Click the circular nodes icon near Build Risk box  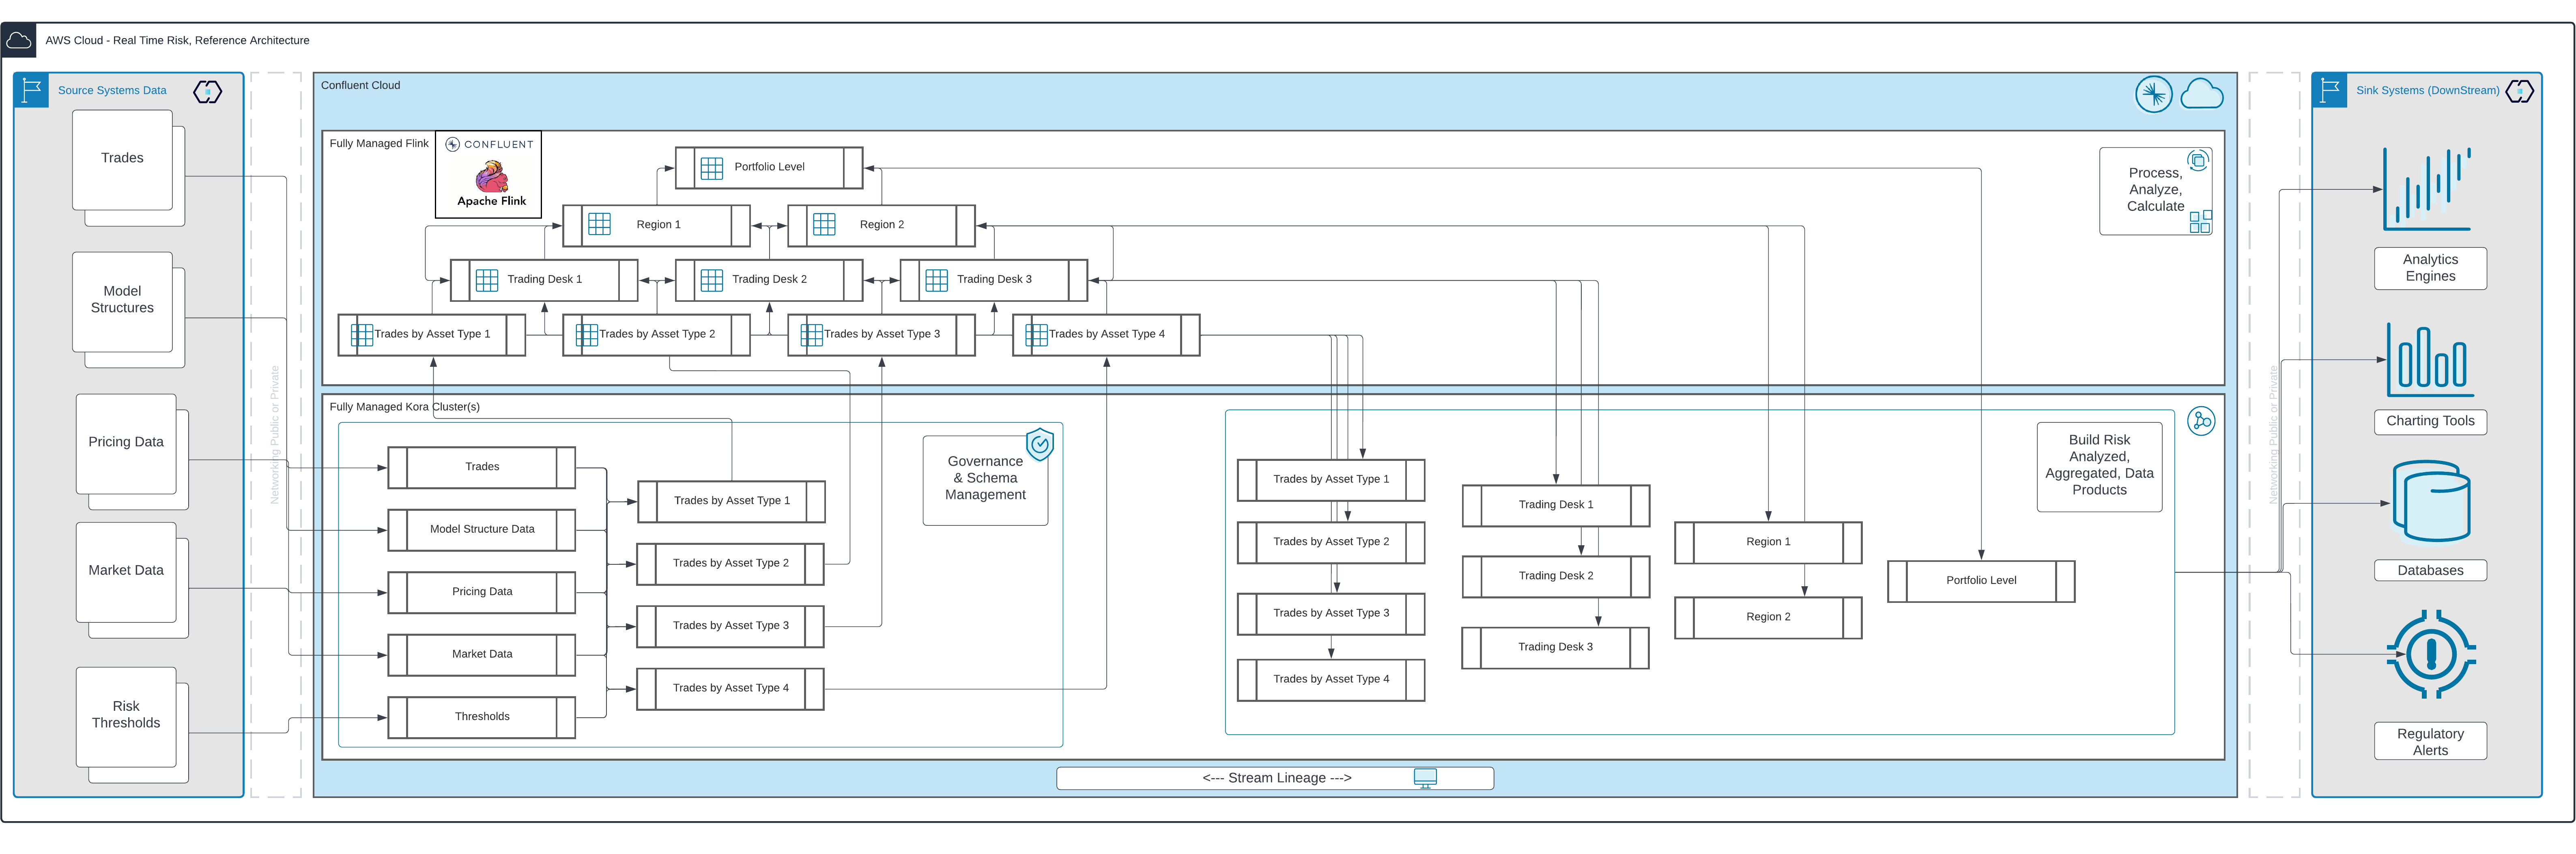(2201, 421)
